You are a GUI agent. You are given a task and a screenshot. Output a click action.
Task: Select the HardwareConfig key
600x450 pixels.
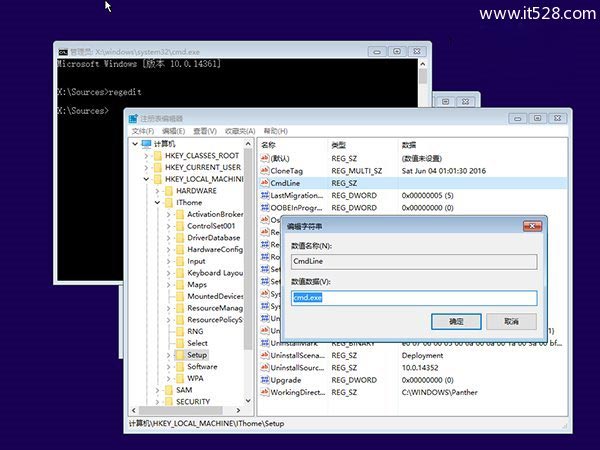[215, 250]
